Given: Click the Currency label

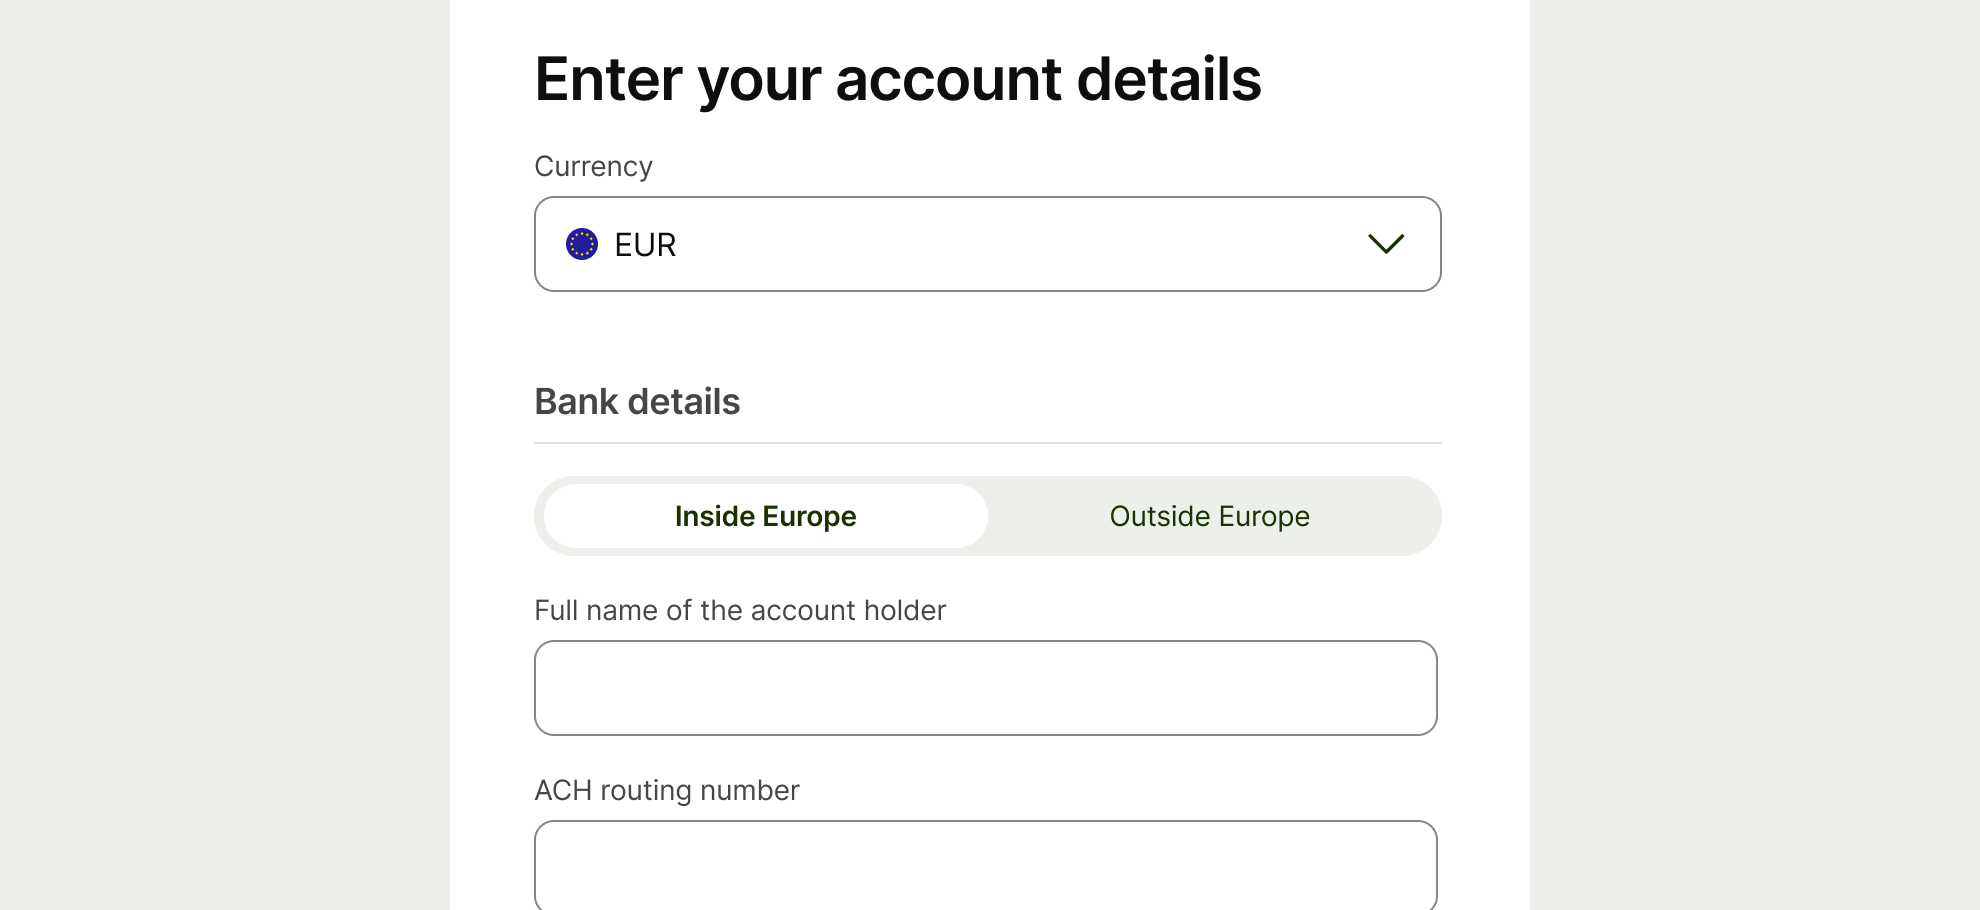Looking at the screenshot, I should click(x=593, y=166).
